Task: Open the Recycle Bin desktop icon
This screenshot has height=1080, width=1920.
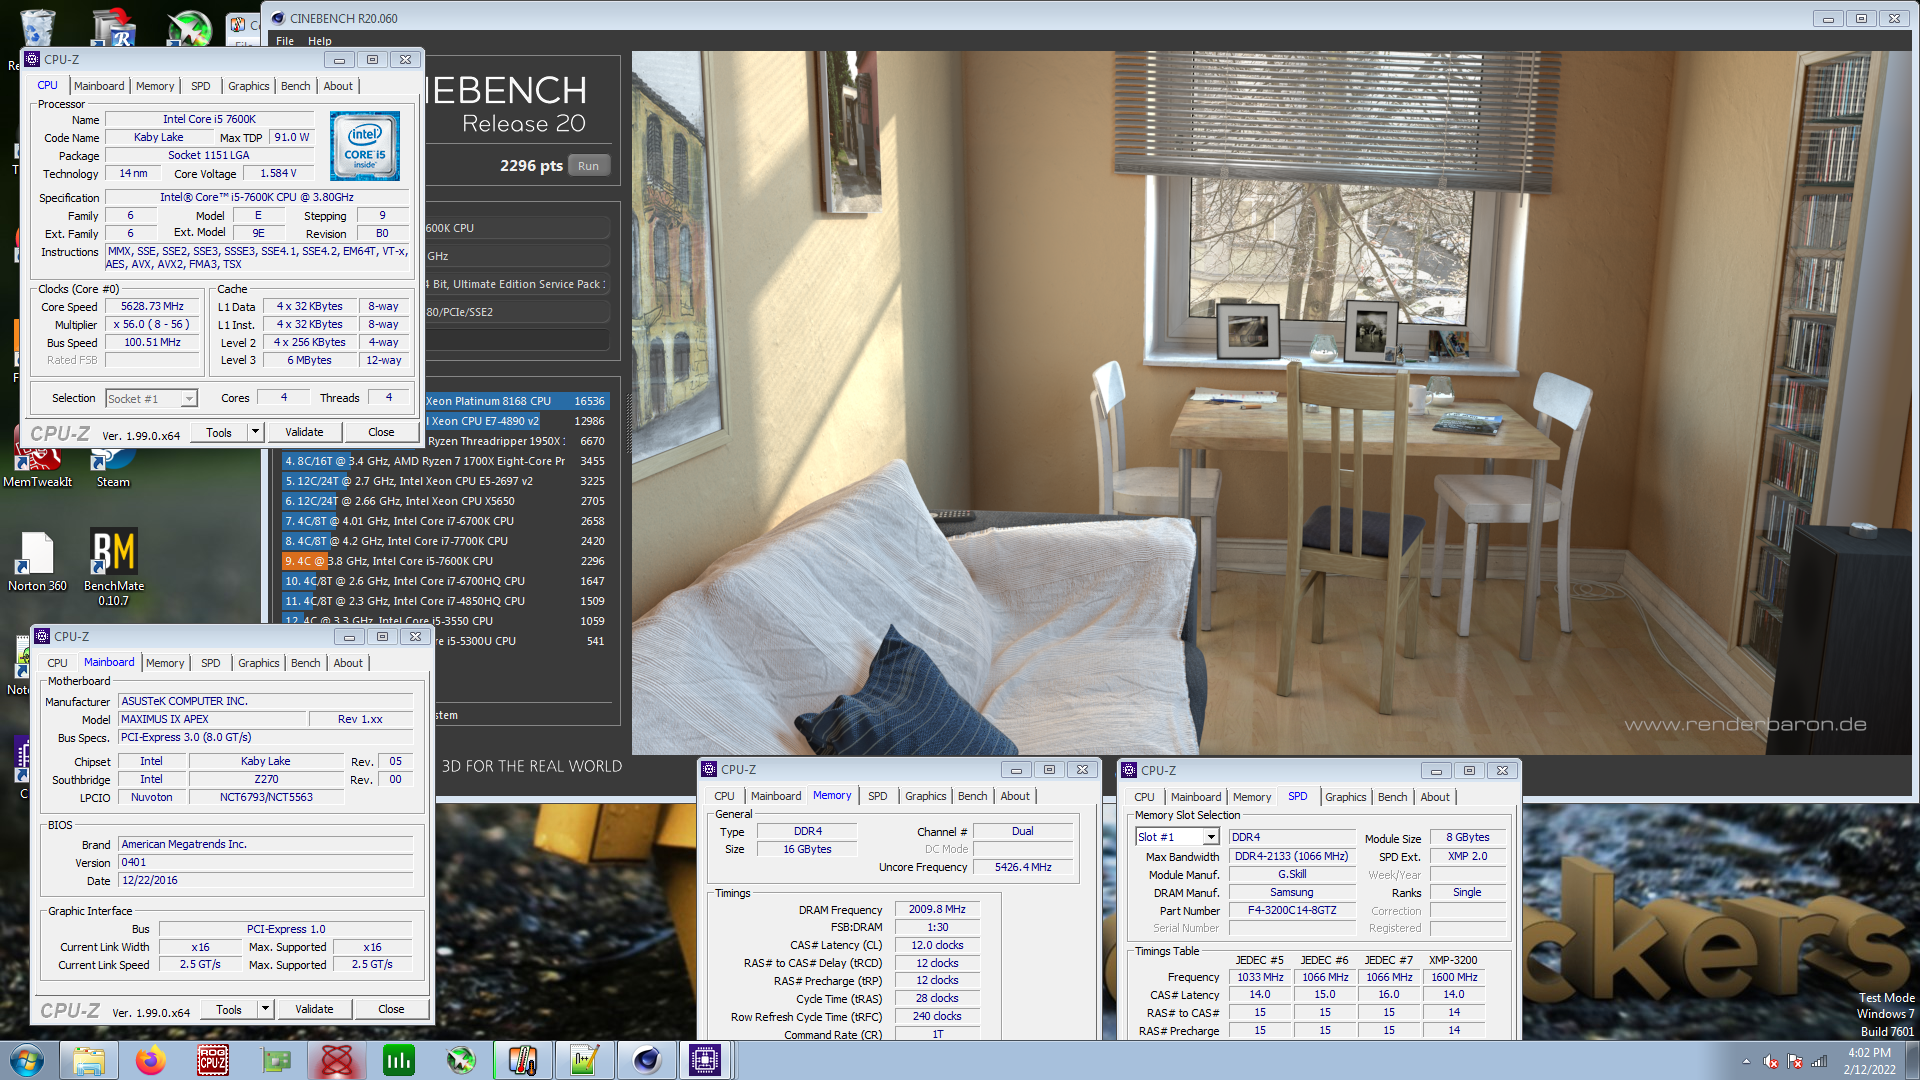Action: (37, 27)
